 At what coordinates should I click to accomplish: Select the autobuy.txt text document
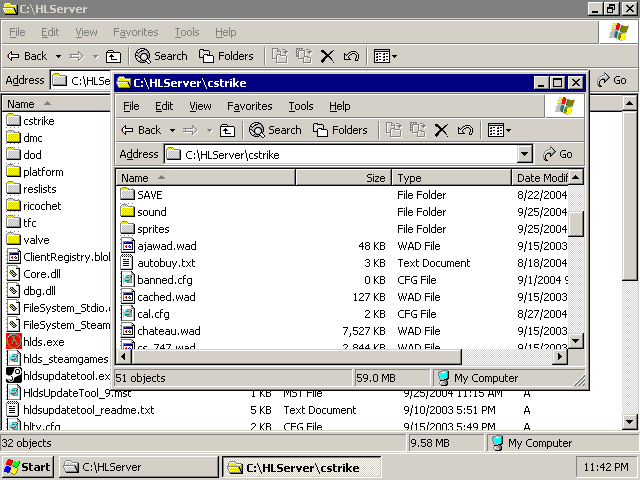165,262
